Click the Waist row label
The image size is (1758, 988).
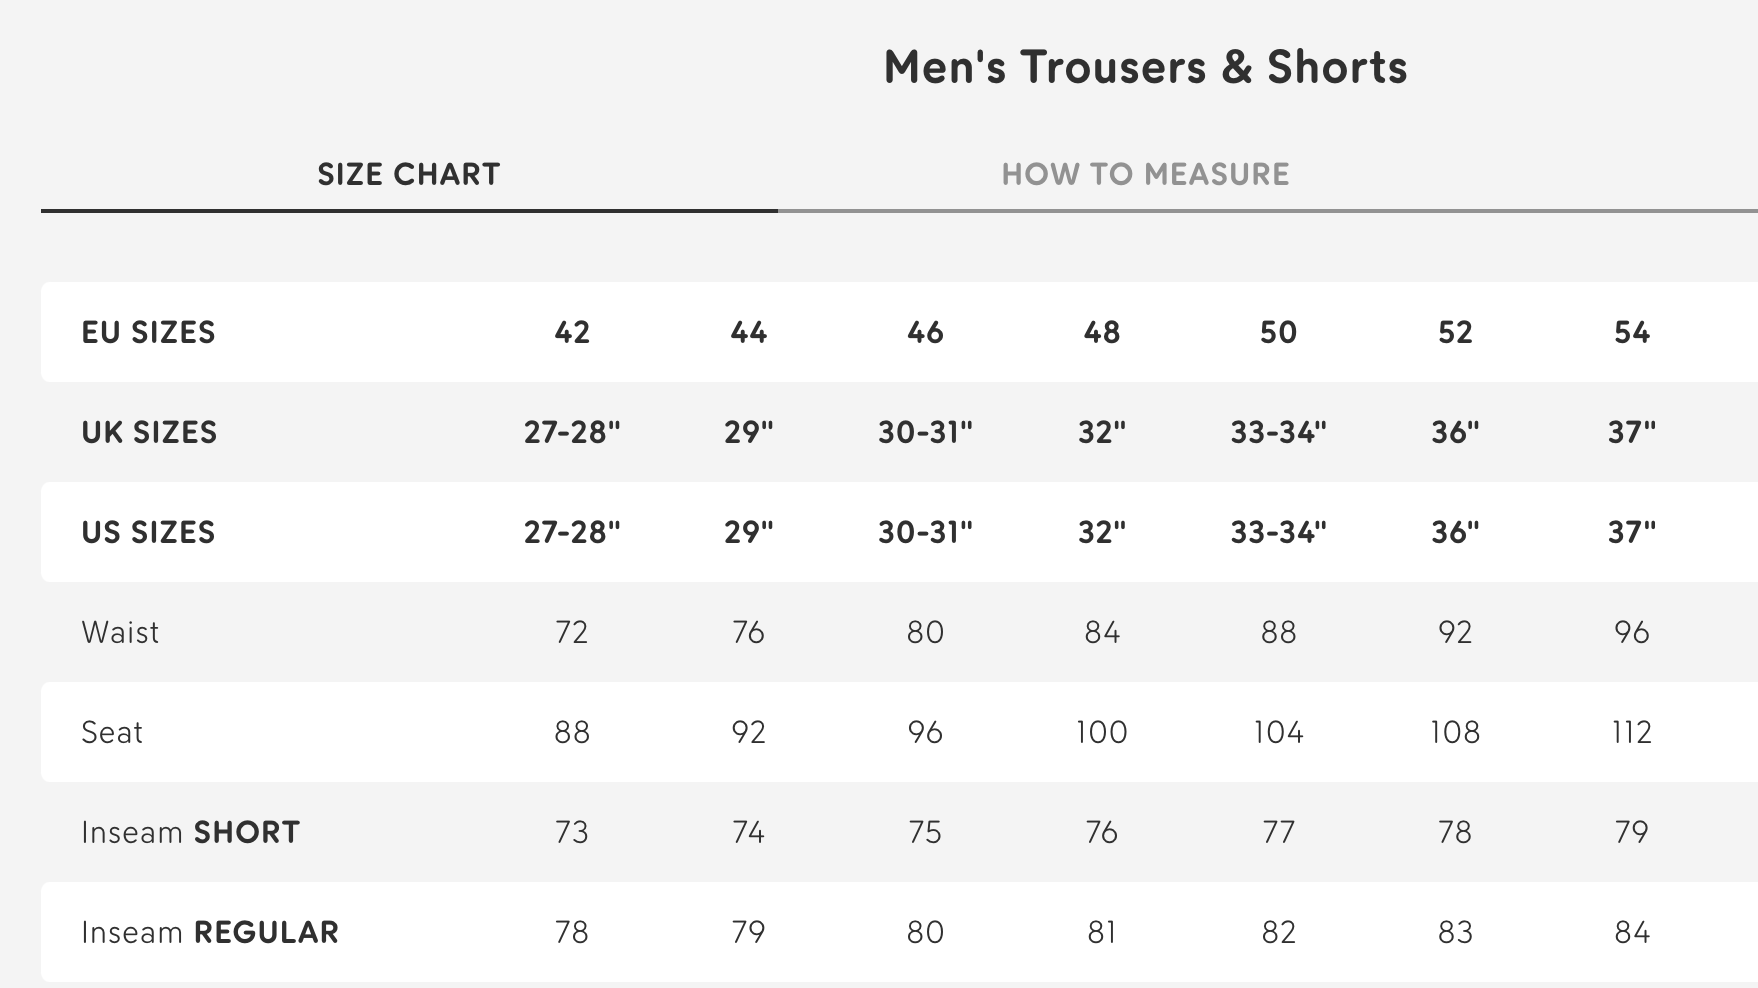pyautogui.click(x=120, y=632)
